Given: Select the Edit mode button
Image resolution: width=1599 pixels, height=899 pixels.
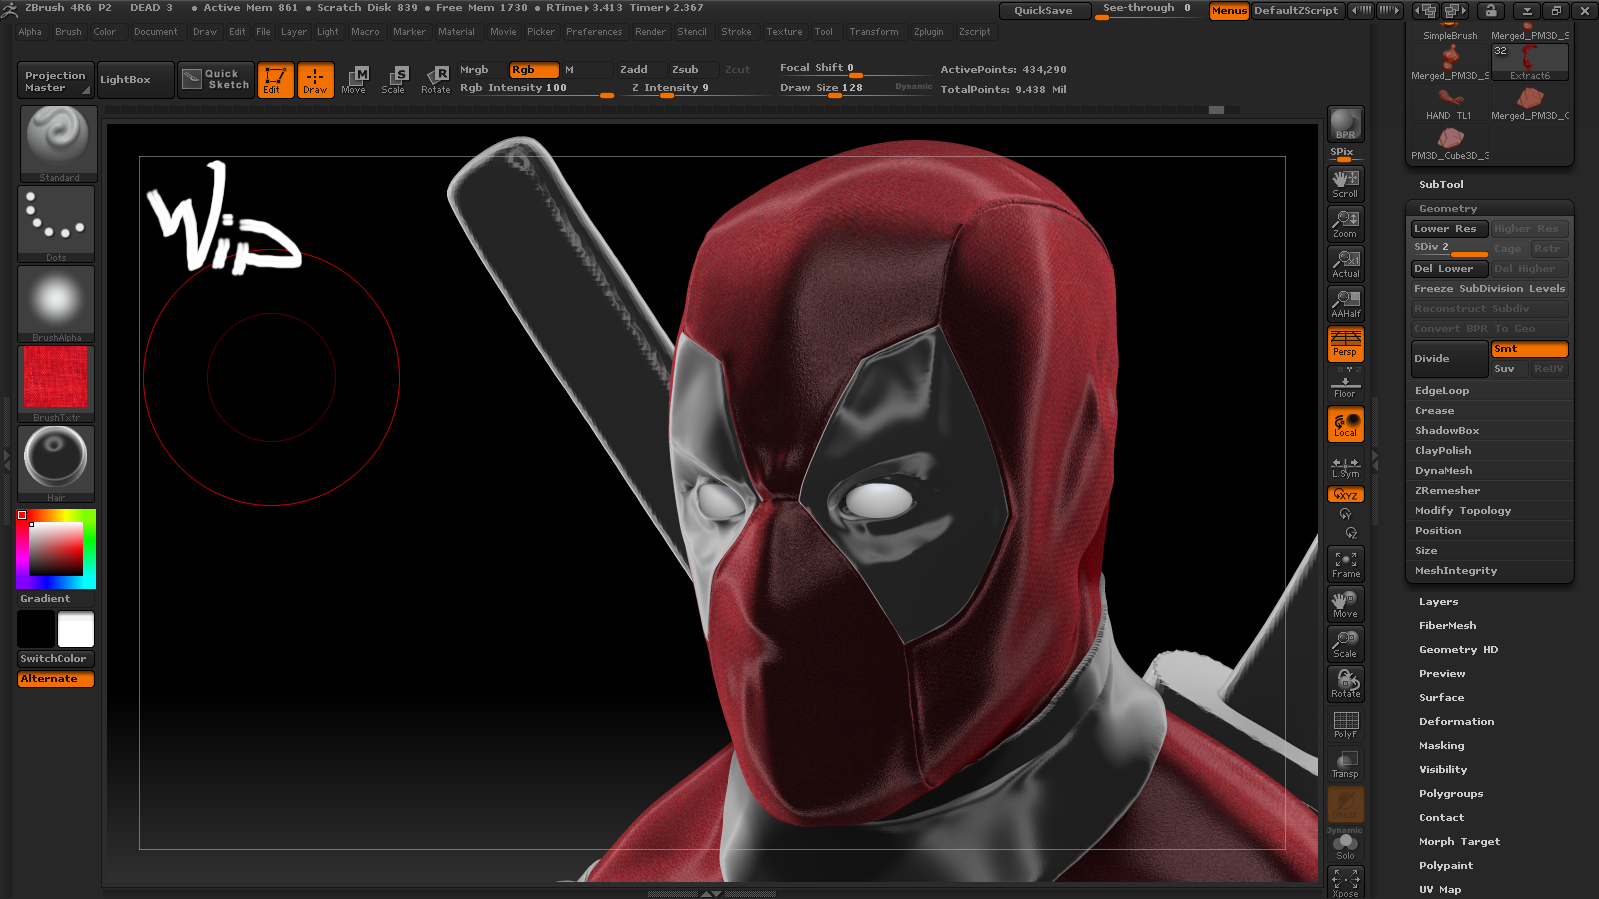Looking at the screenshot, I should pos(275,80).
